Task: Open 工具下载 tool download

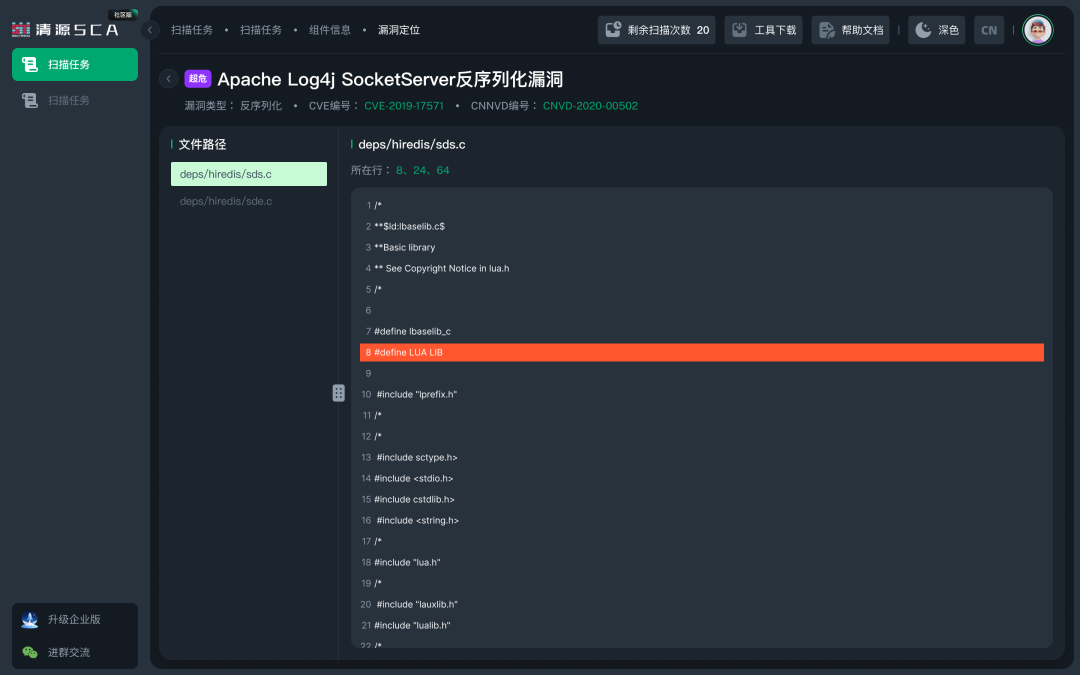Action: pos(763,30)
